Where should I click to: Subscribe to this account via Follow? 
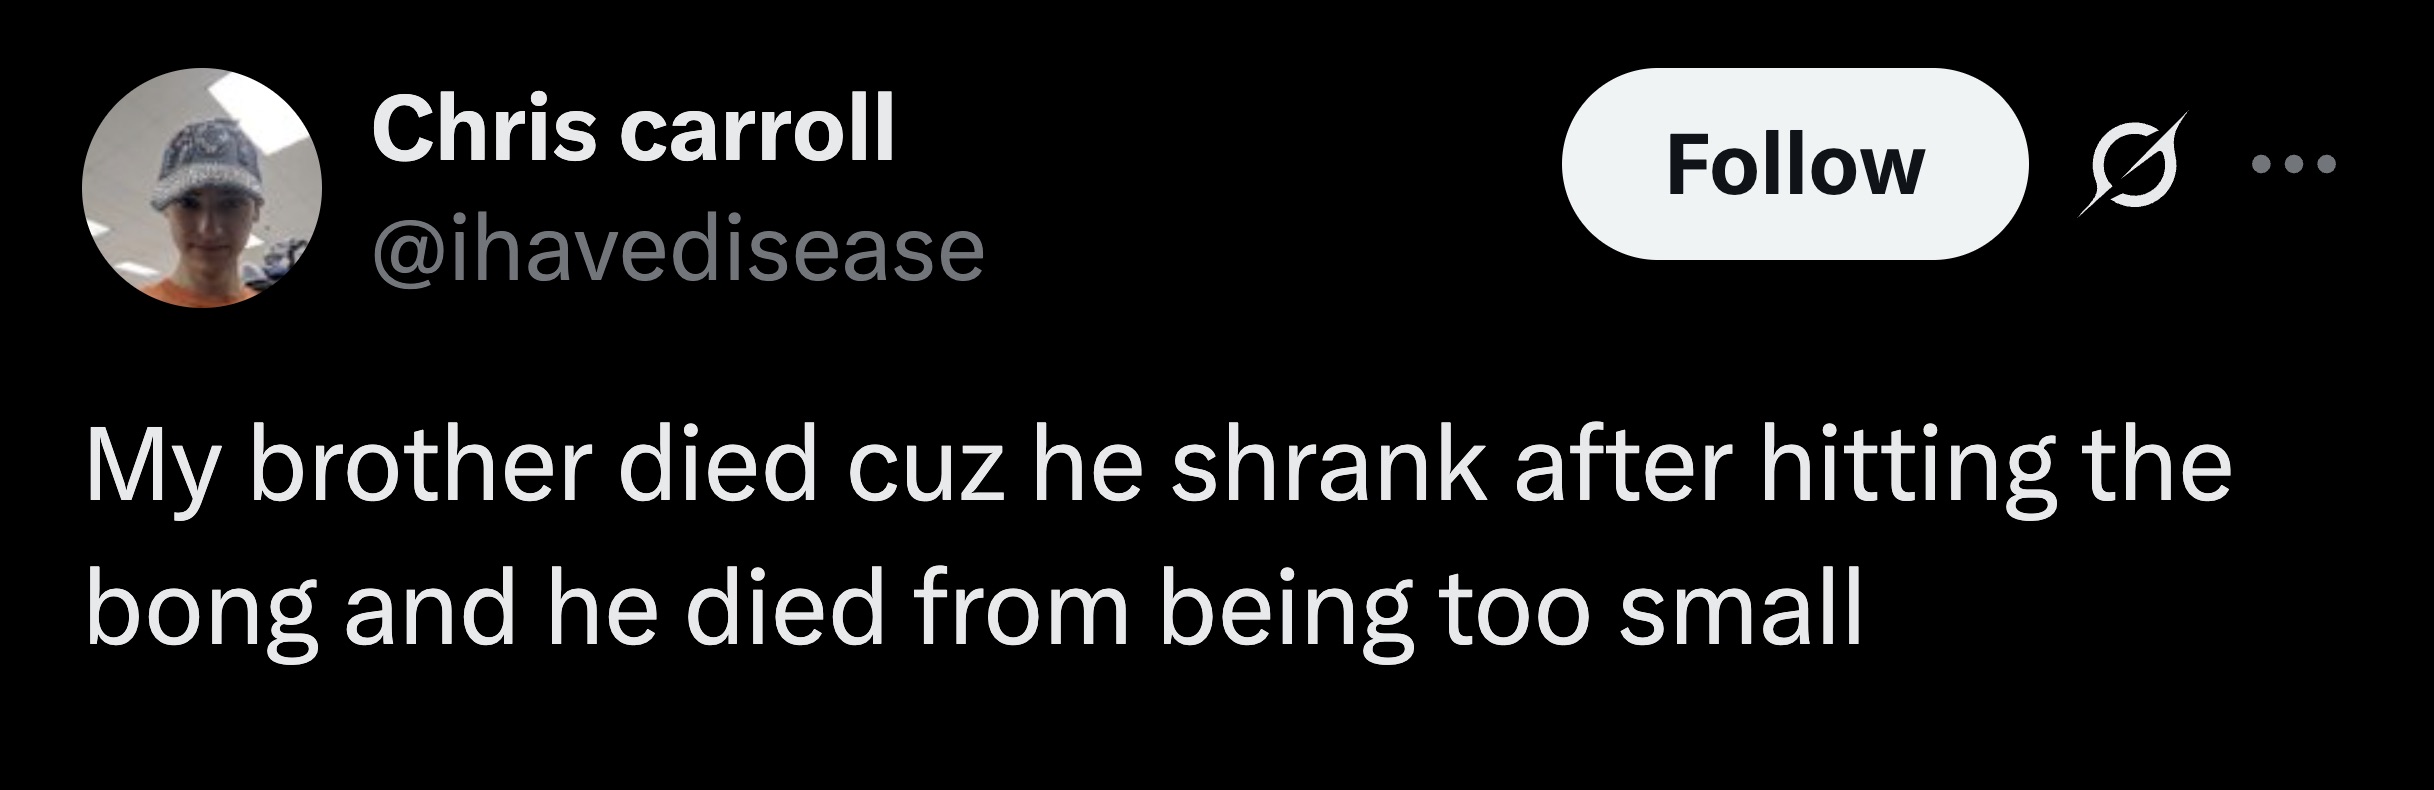click(1794, 165)
